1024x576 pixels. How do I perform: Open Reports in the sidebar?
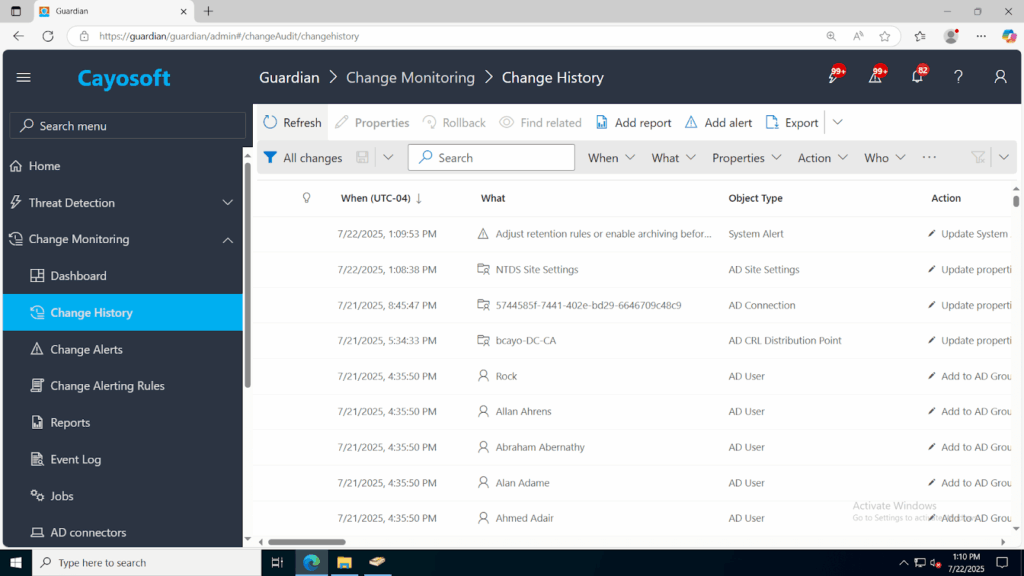123,423
